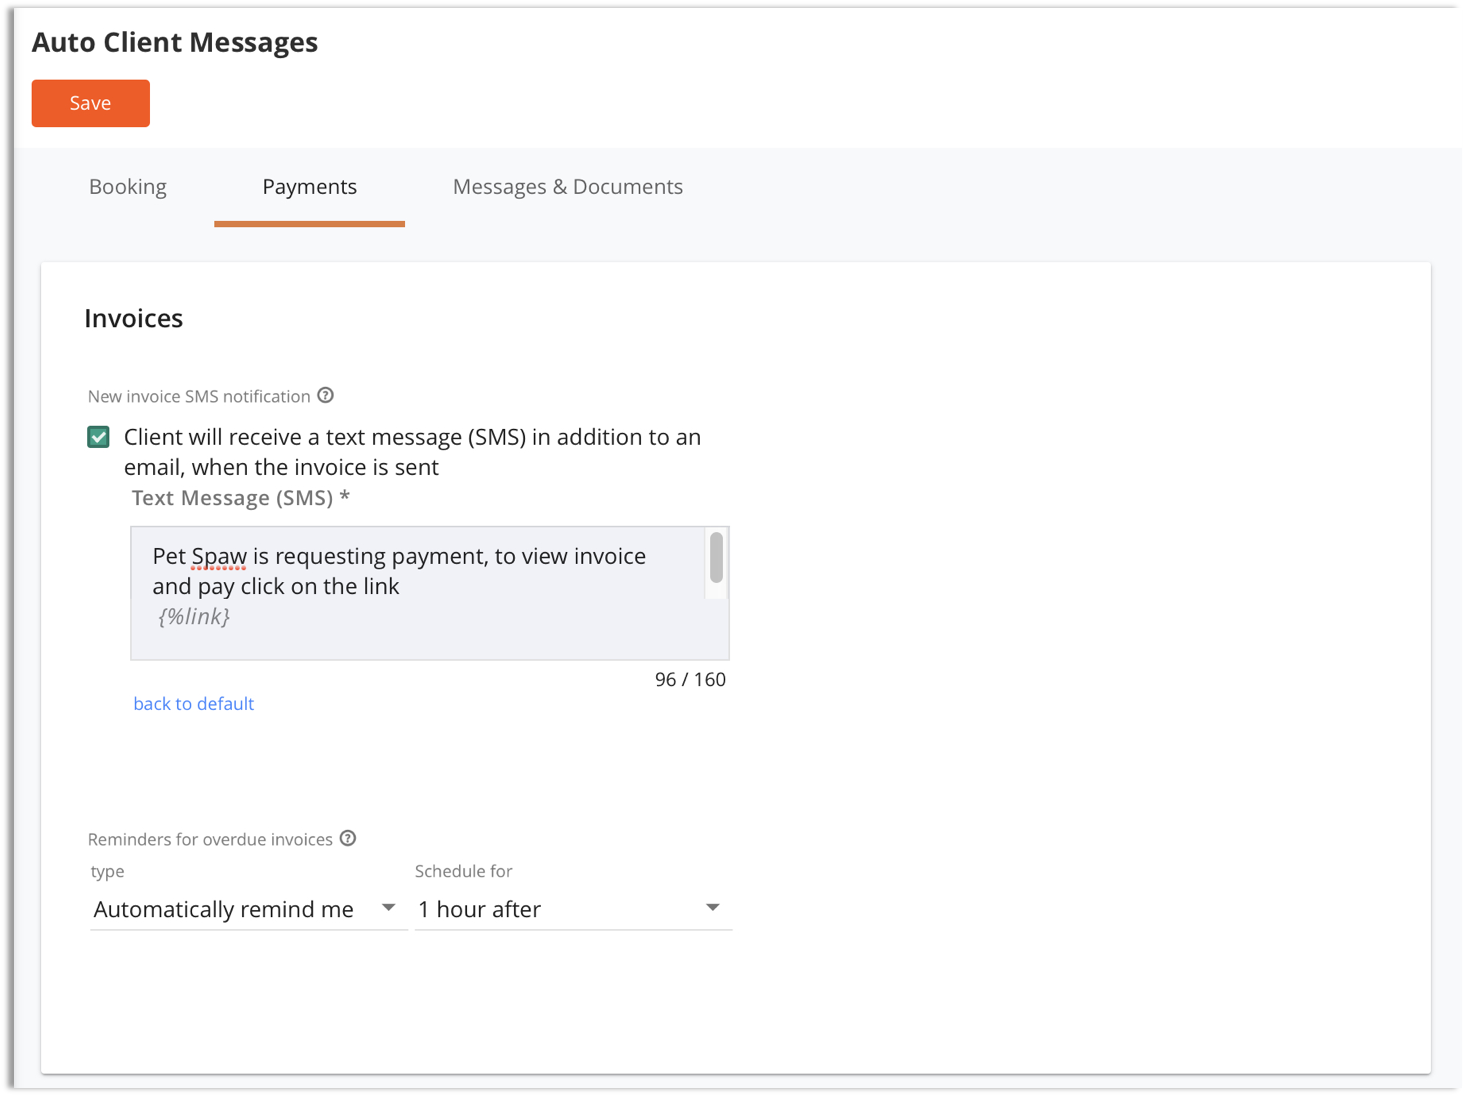
Task: Uncheck the SMS text message notification checkbox
Action: (x=98, y=437)
